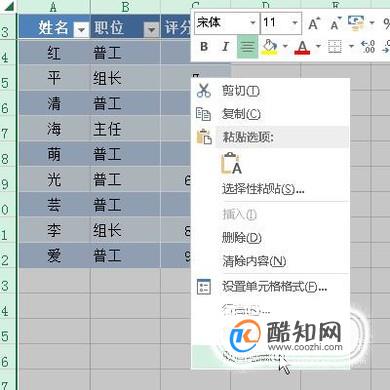
Task: Click the center align icon
Action: tap(247, 47)
